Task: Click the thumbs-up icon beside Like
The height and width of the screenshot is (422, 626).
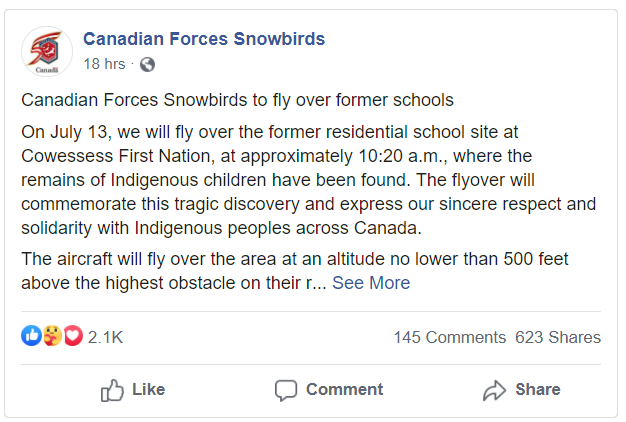Action: tap(112, 390)
